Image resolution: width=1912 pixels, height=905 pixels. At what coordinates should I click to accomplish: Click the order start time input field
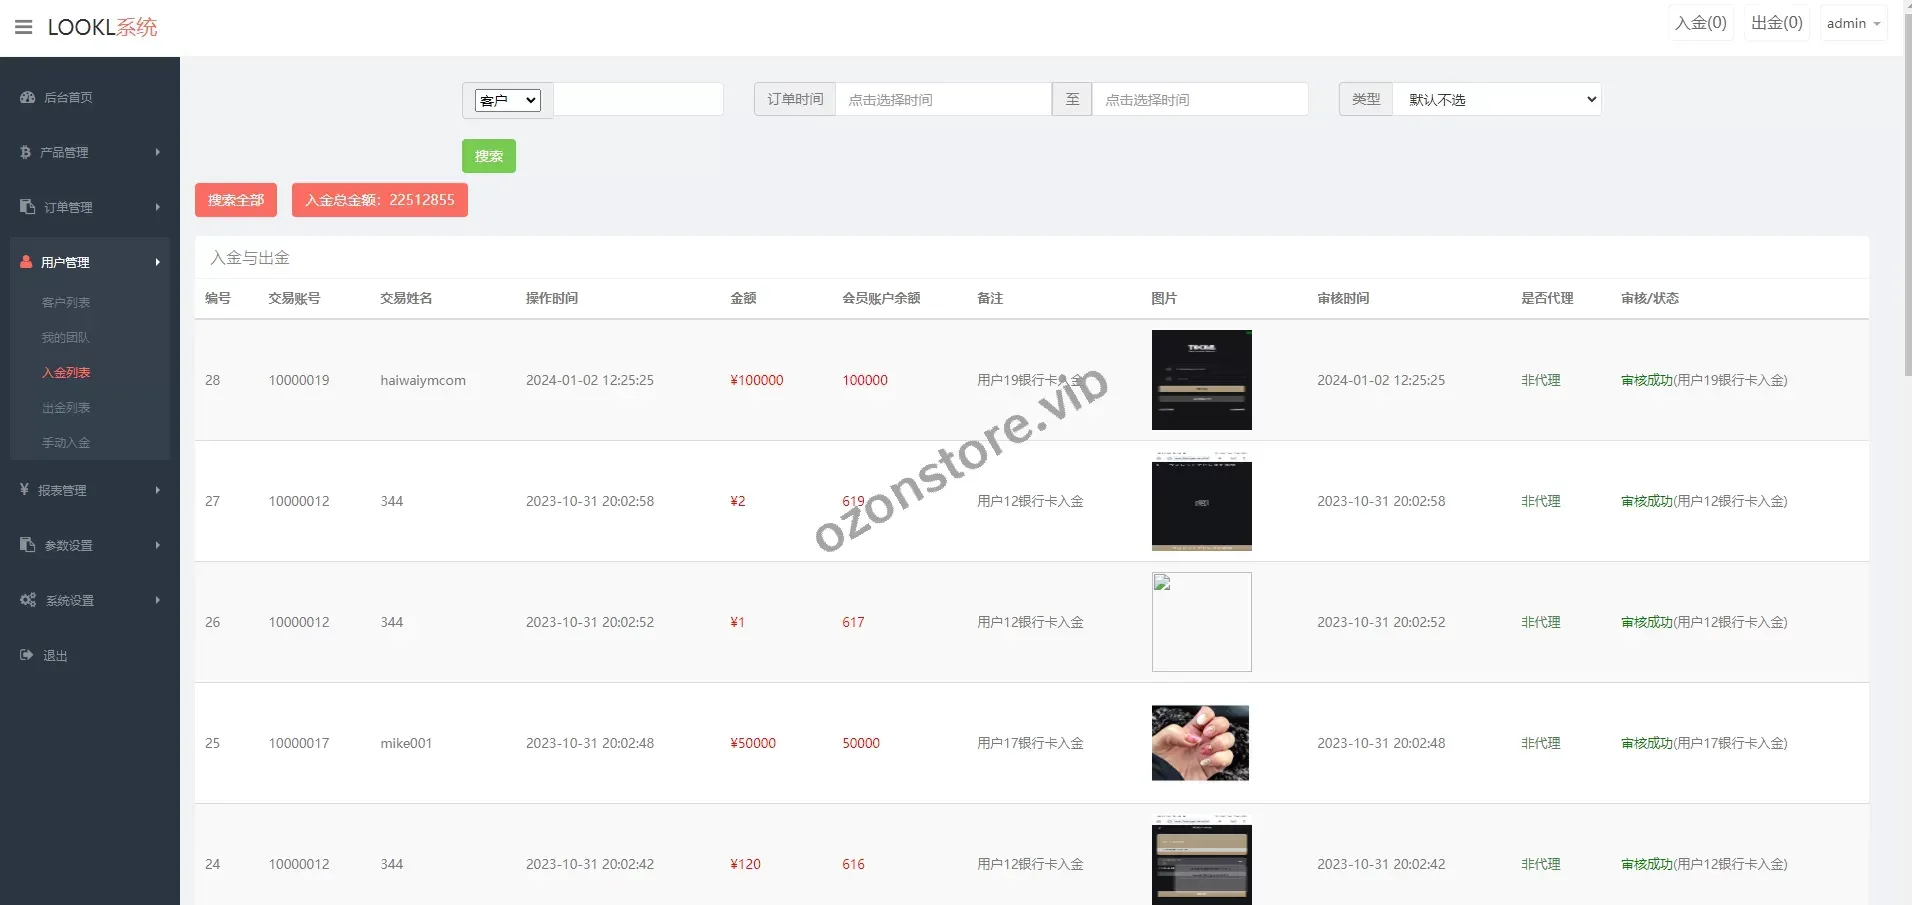pyautogui.click(x=943, y=100)
